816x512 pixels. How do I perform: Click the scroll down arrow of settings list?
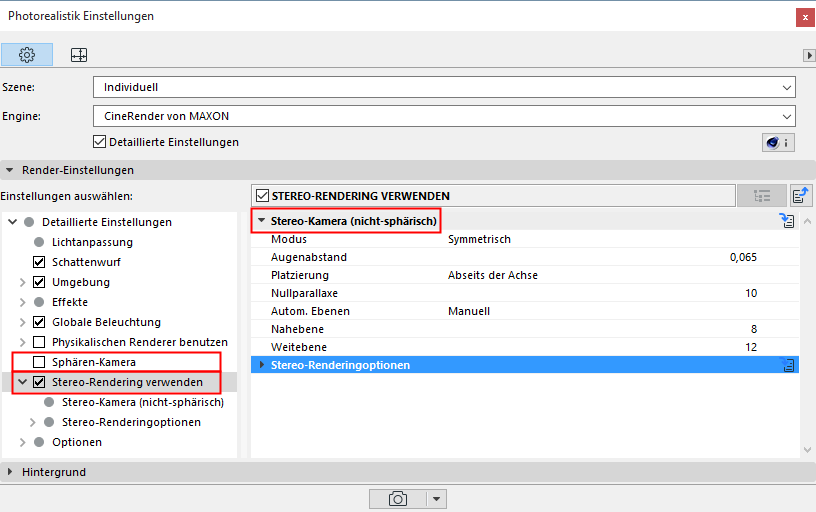click(807, 450)
